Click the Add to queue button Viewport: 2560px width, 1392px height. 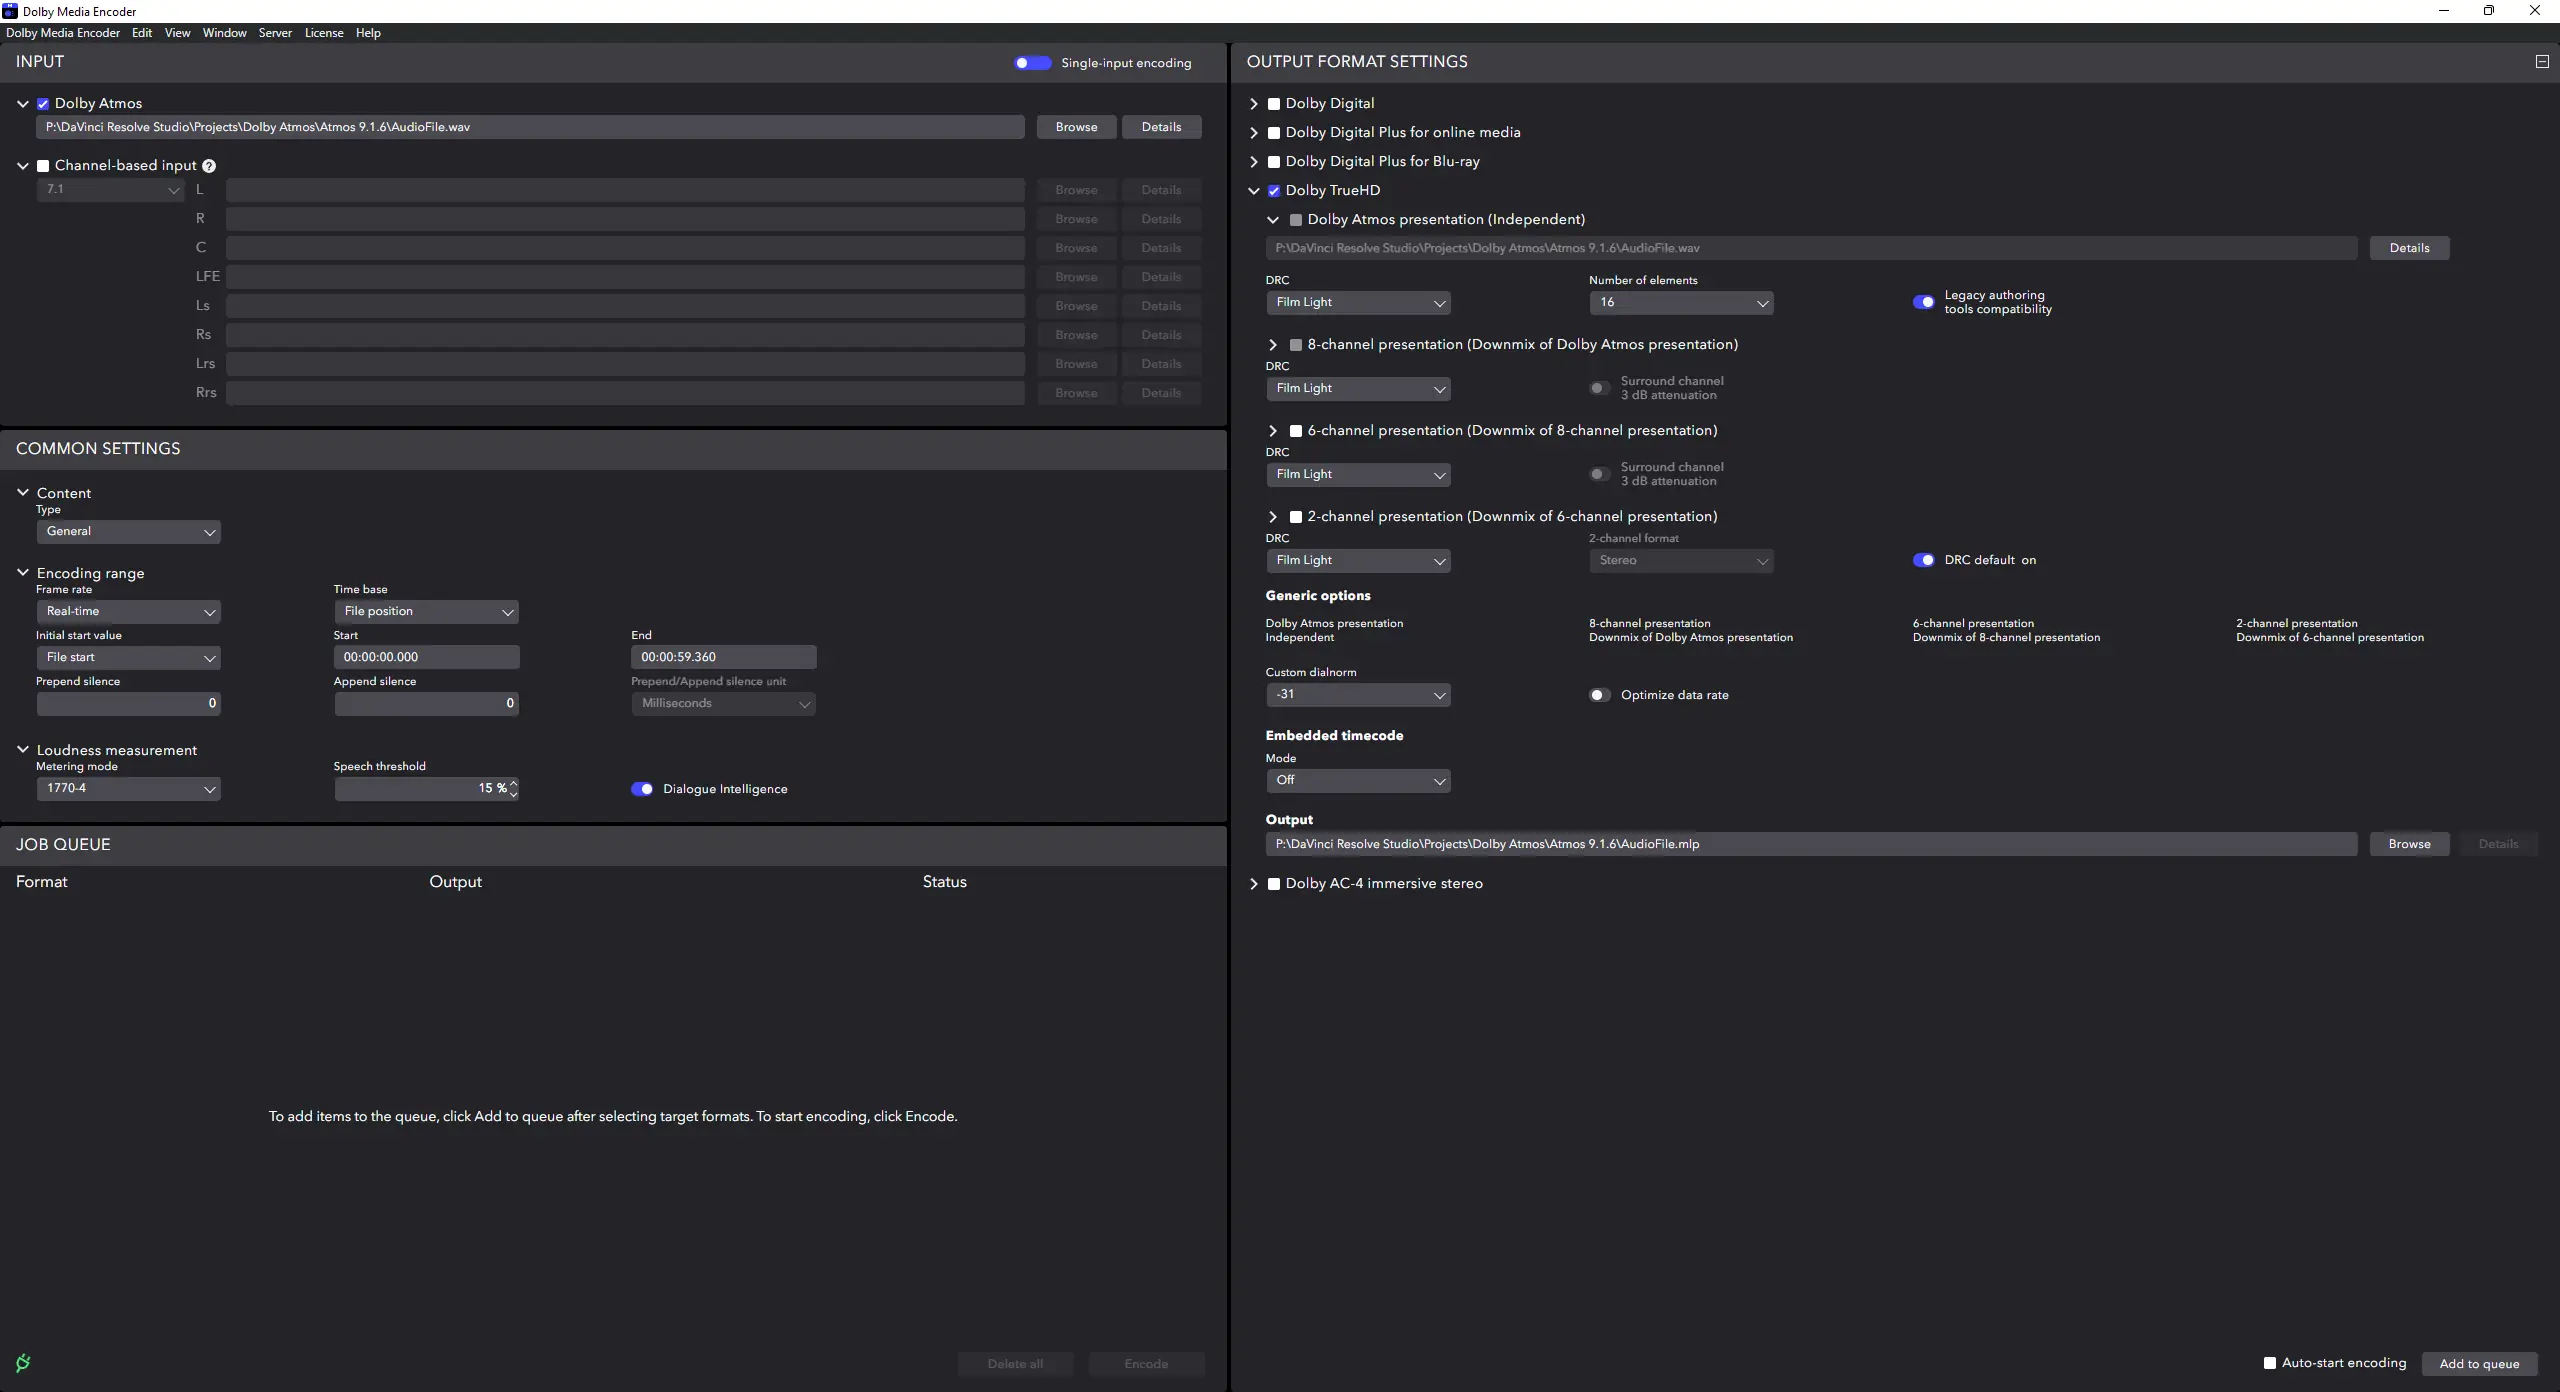coord(2479,1364)
